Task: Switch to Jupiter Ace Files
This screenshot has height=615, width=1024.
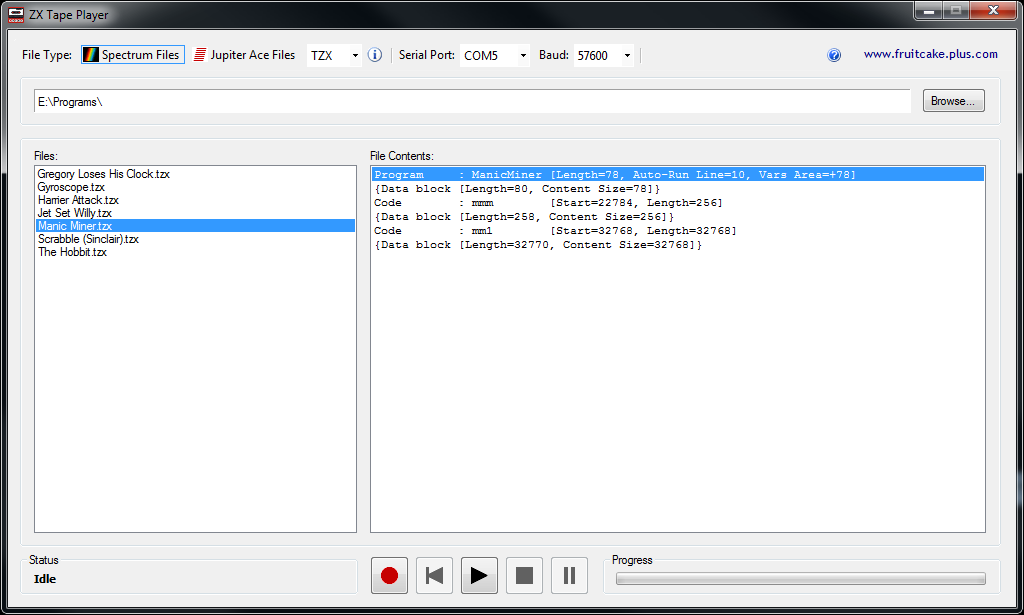Action: point(245,55)
